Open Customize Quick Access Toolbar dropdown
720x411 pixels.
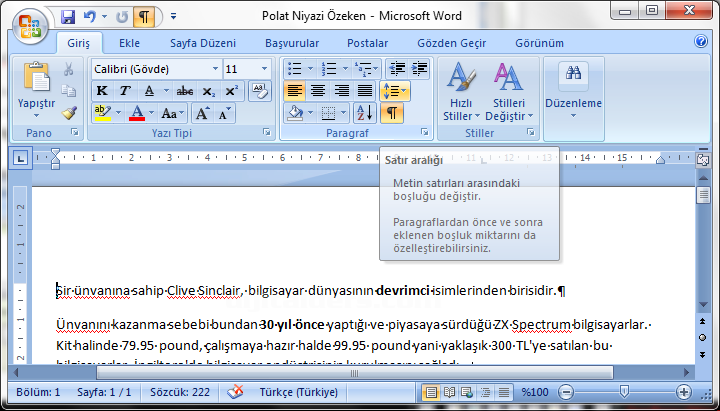point(174,17)
